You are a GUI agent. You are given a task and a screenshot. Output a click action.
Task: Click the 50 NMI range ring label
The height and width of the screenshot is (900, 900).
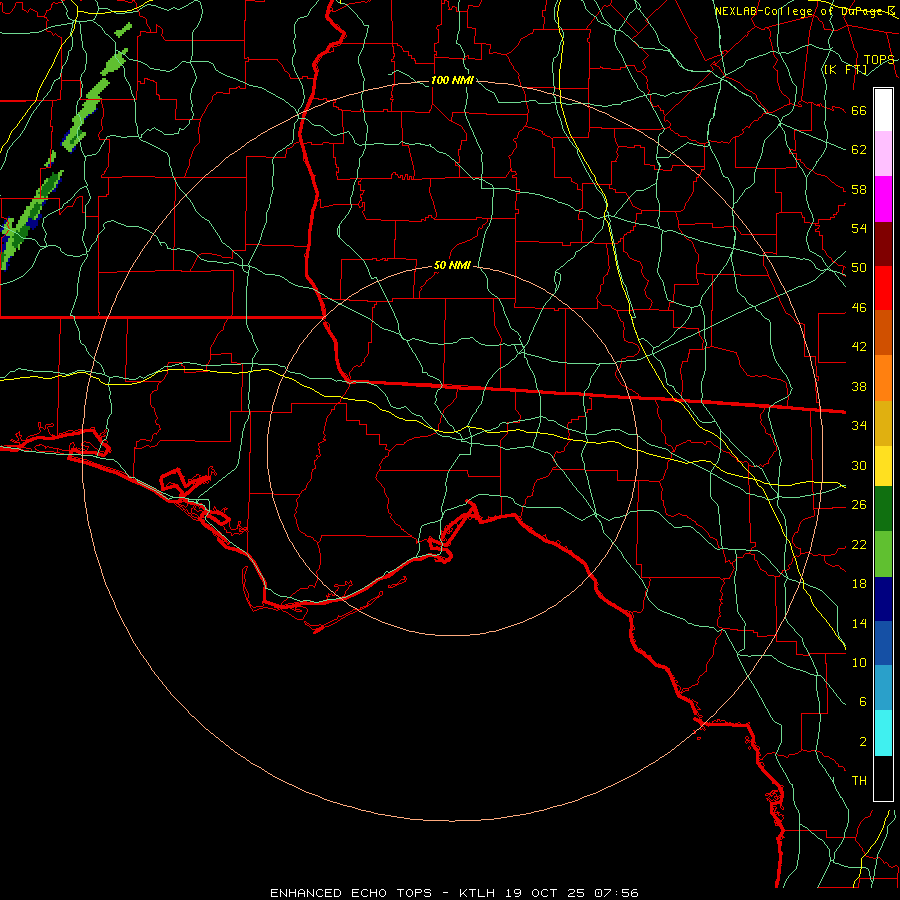coord(452,265)
